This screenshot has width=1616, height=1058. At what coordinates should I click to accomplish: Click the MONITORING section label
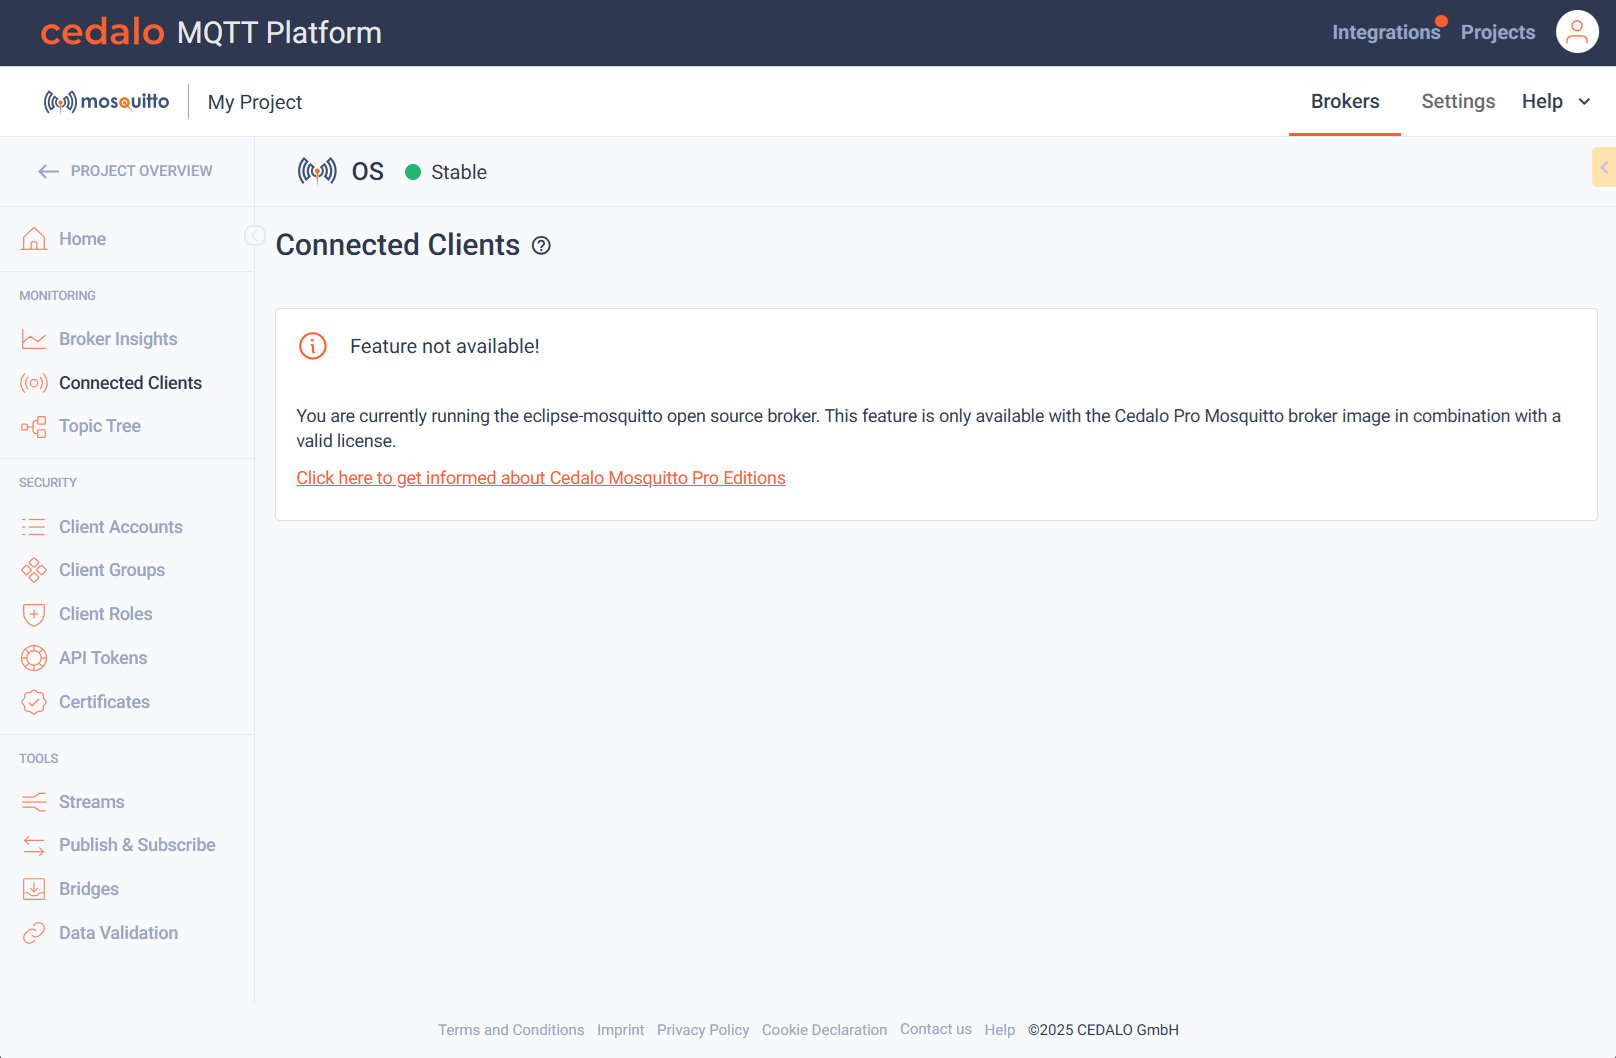tap(57, 296)
